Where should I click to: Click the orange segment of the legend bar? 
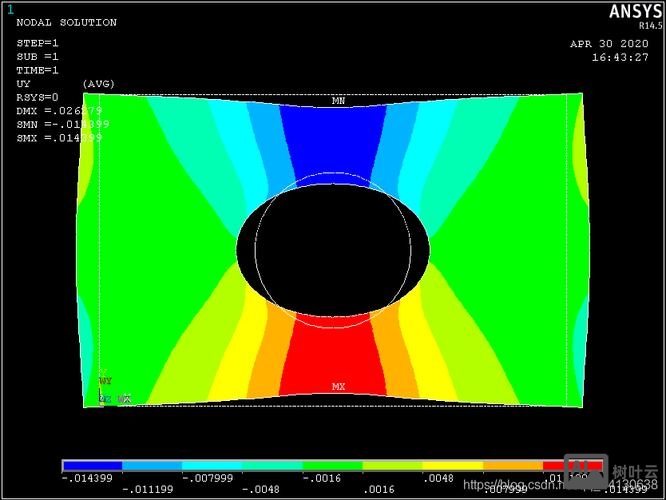click(x=513, y=466)
